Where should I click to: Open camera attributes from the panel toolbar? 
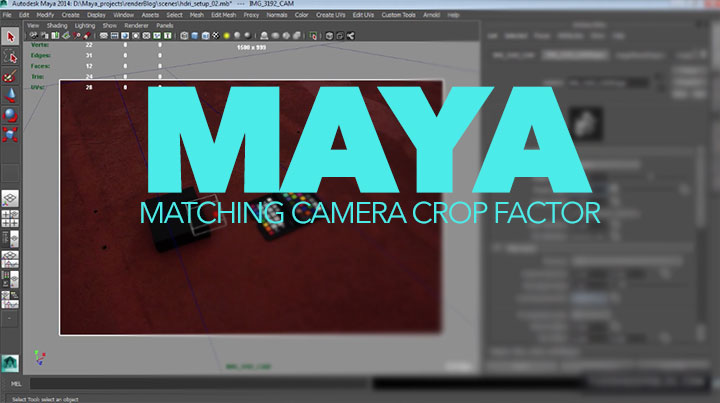pos(45,36)
